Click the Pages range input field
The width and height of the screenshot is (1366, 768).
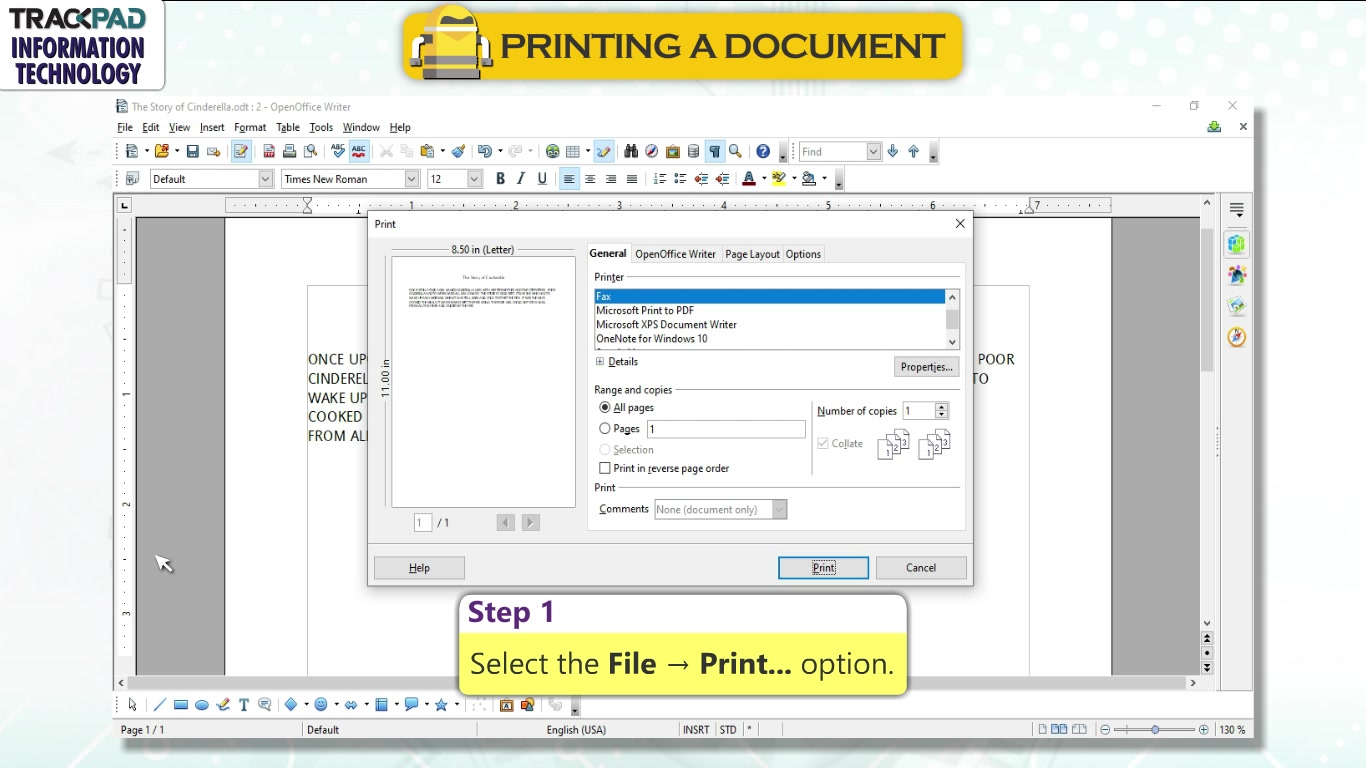click(726, 429)
